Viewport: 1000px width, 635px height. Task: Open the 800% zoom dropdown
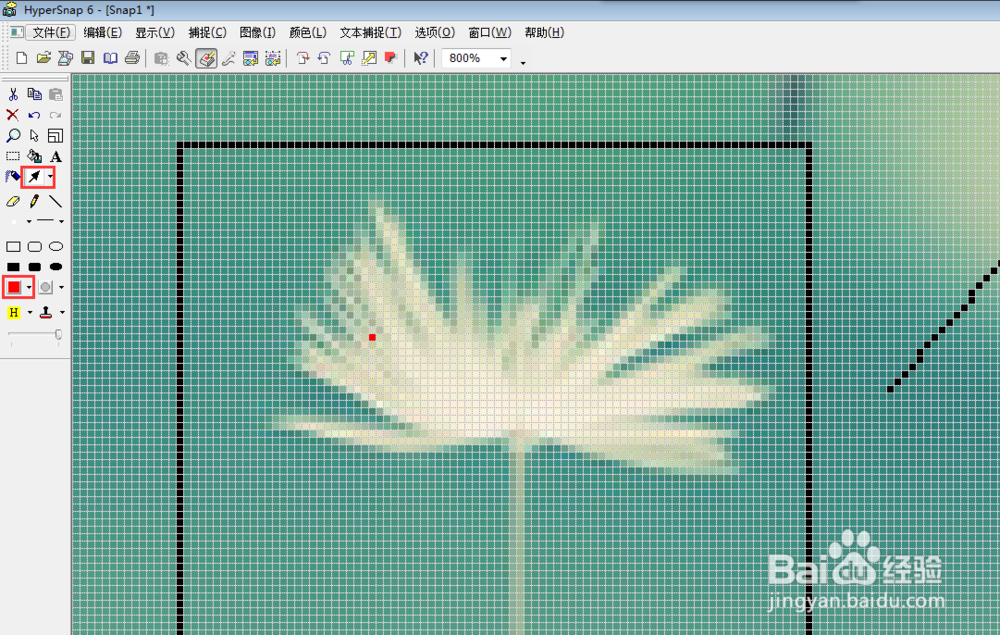coord(503,59)
